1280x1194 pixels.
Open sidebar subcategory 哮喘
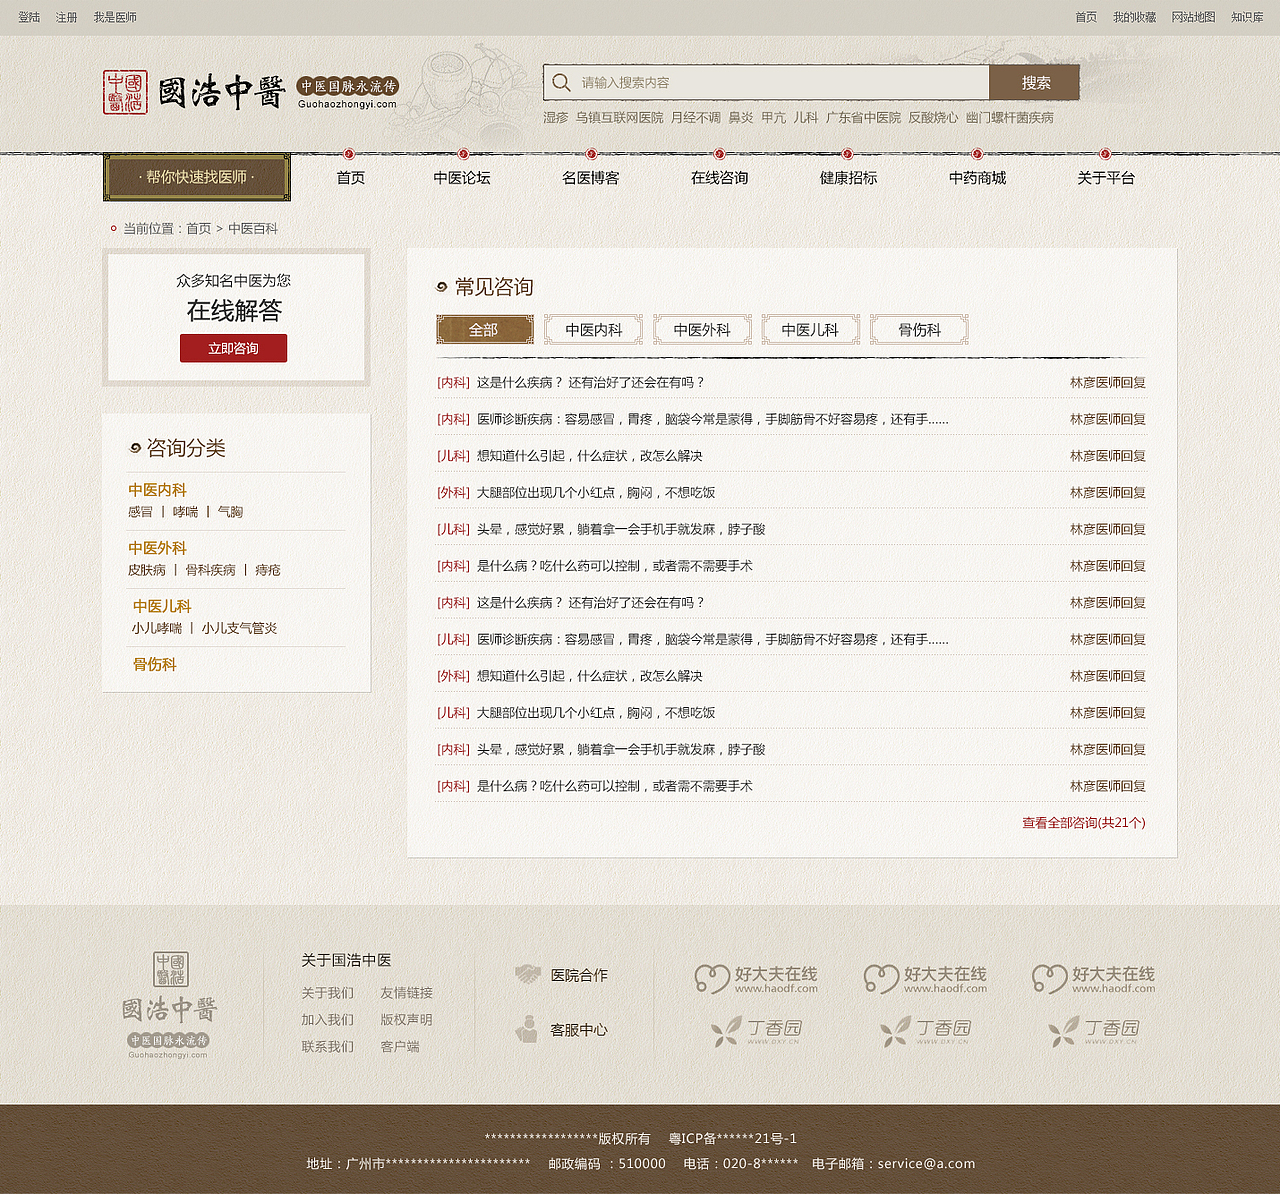[185, 512]
